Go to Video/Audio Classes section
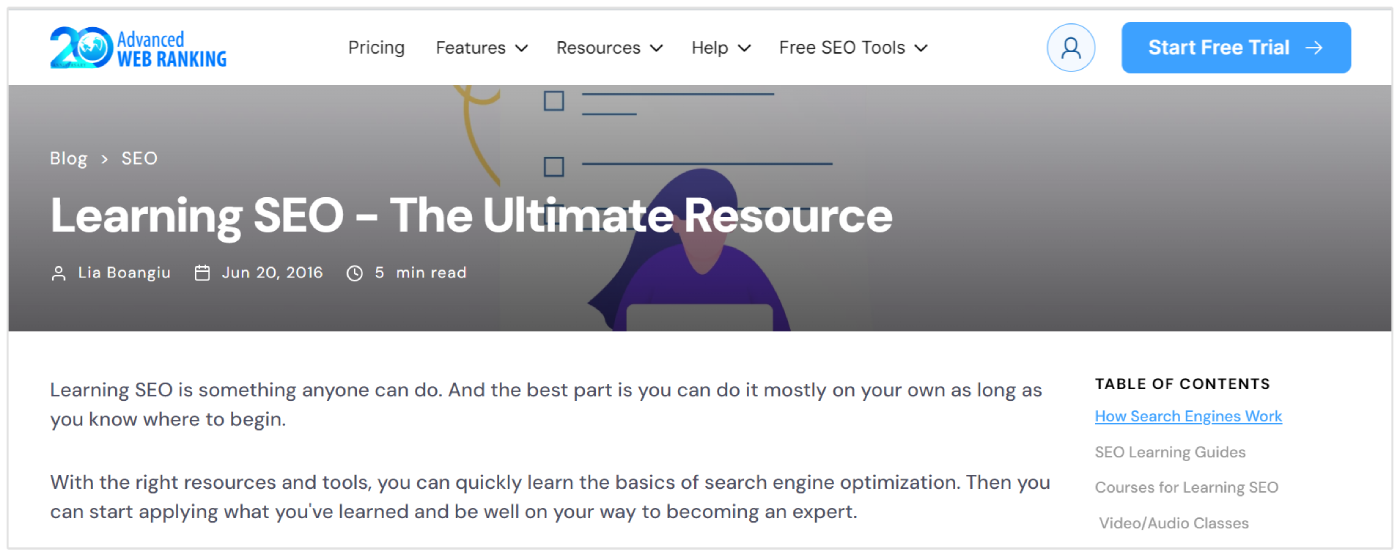 (1173, 523)
